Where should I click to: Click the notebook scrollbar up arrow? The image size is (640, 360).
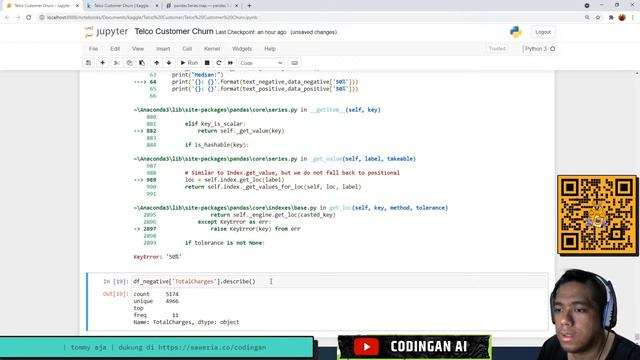pos(637,73)
